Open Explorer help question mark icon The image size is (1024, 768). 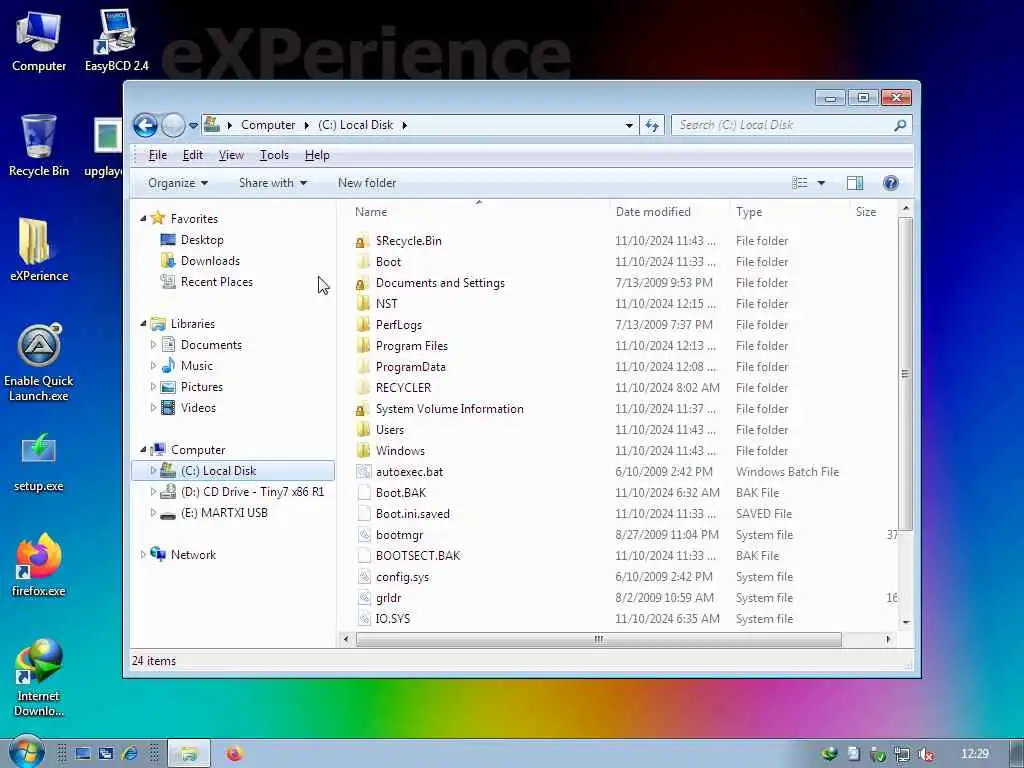890,183
